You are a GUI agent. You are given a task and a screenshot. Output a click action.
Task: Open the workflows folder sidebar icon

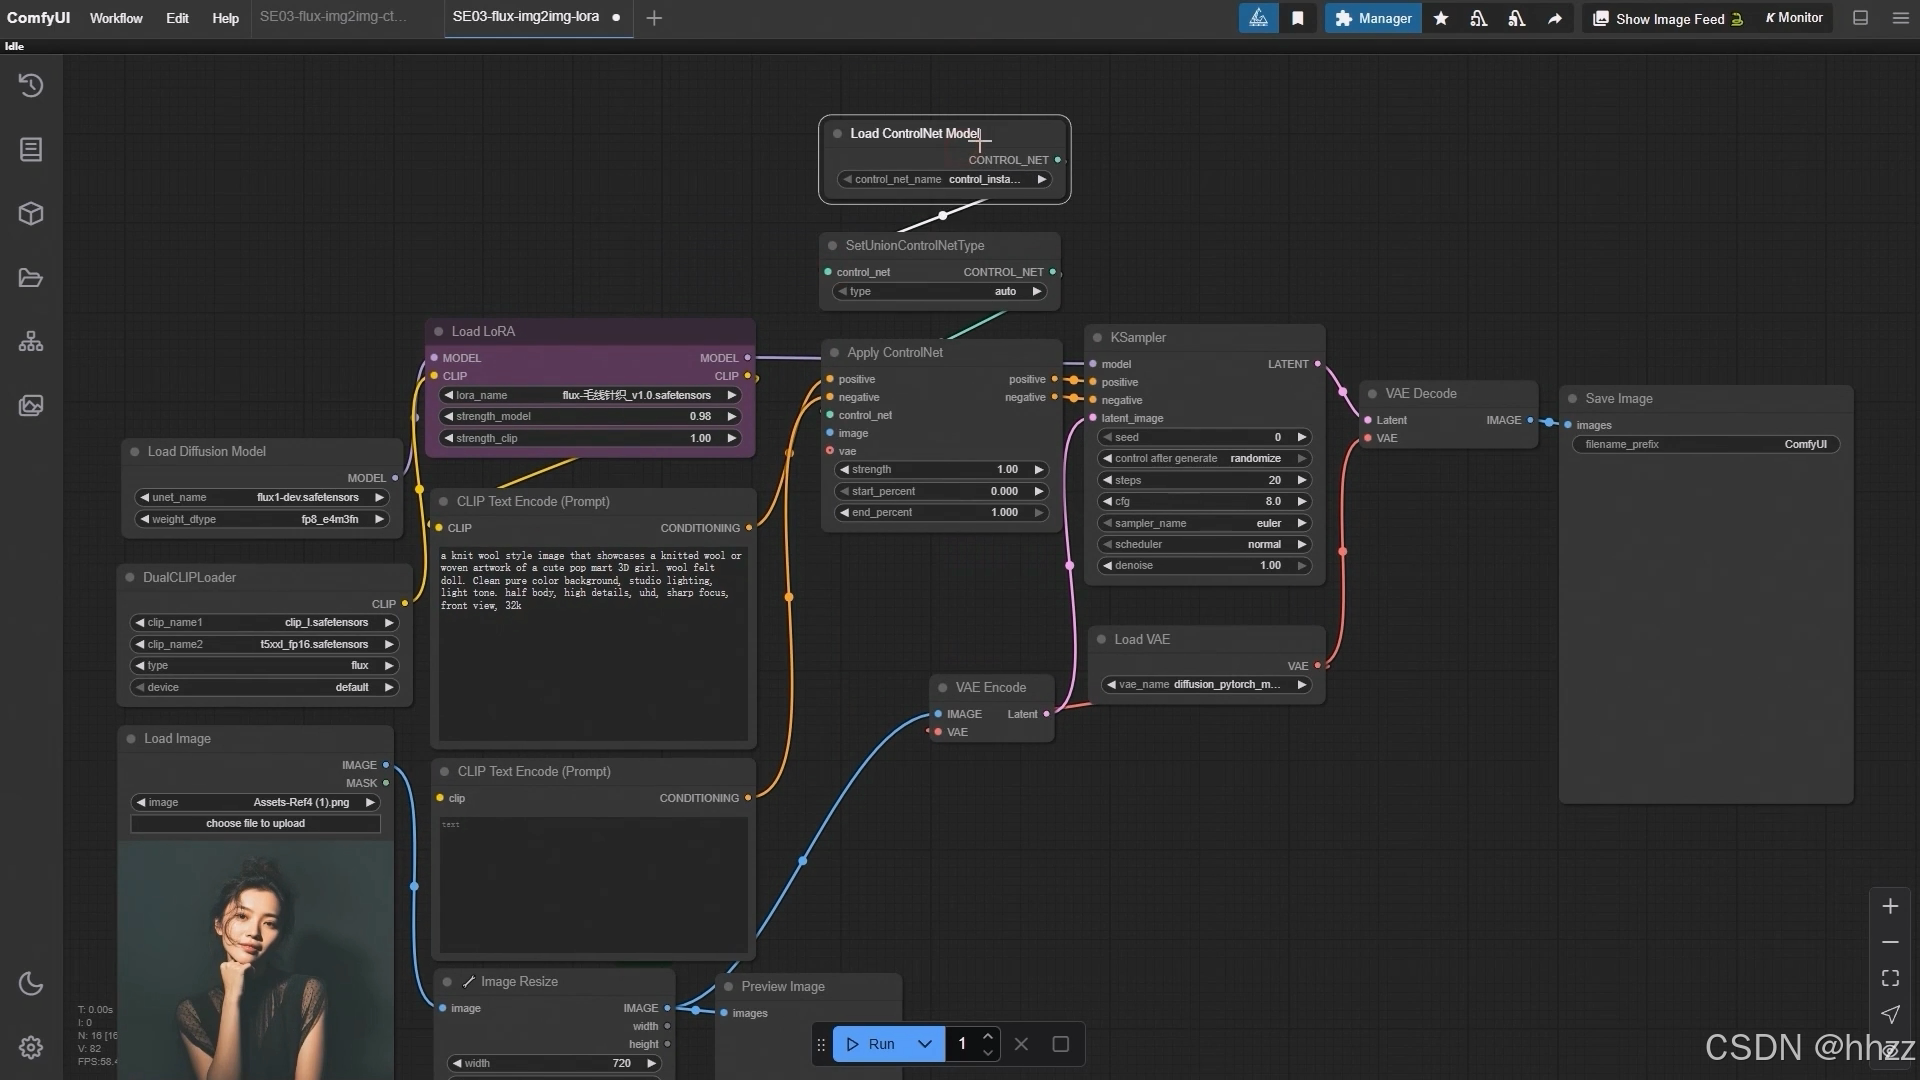click(31, 278)
